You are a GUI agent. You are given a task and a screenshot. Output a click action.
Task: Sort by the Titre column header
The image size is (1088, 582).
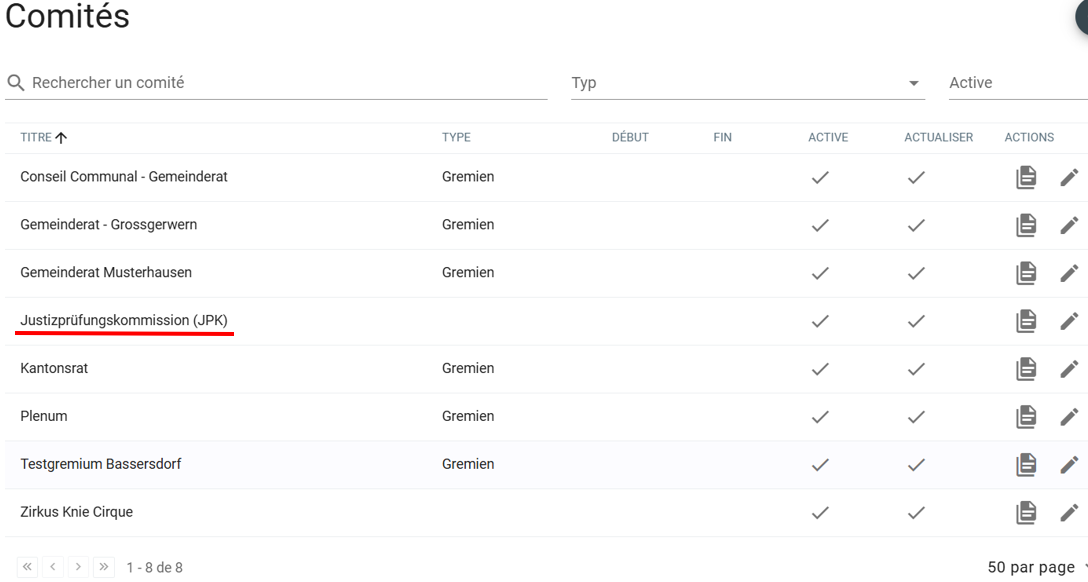pos(36,138)
